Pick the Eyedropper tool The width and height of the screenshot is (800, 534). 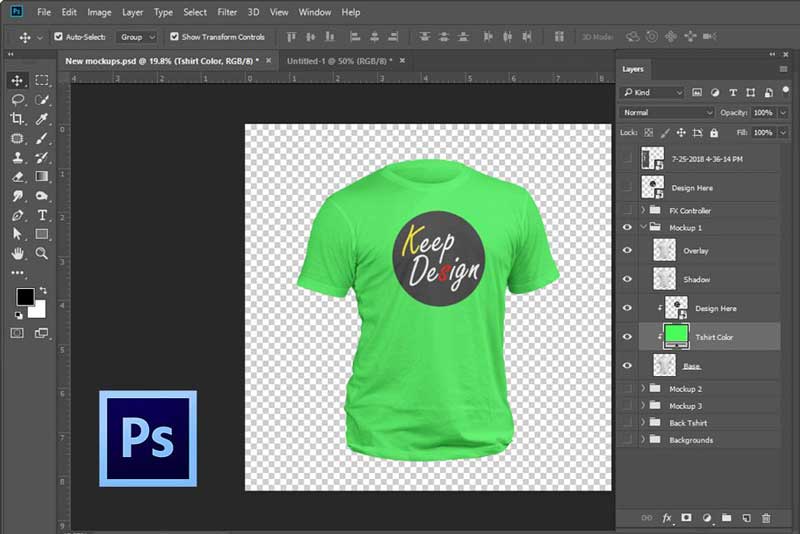(x=42, y=119)
